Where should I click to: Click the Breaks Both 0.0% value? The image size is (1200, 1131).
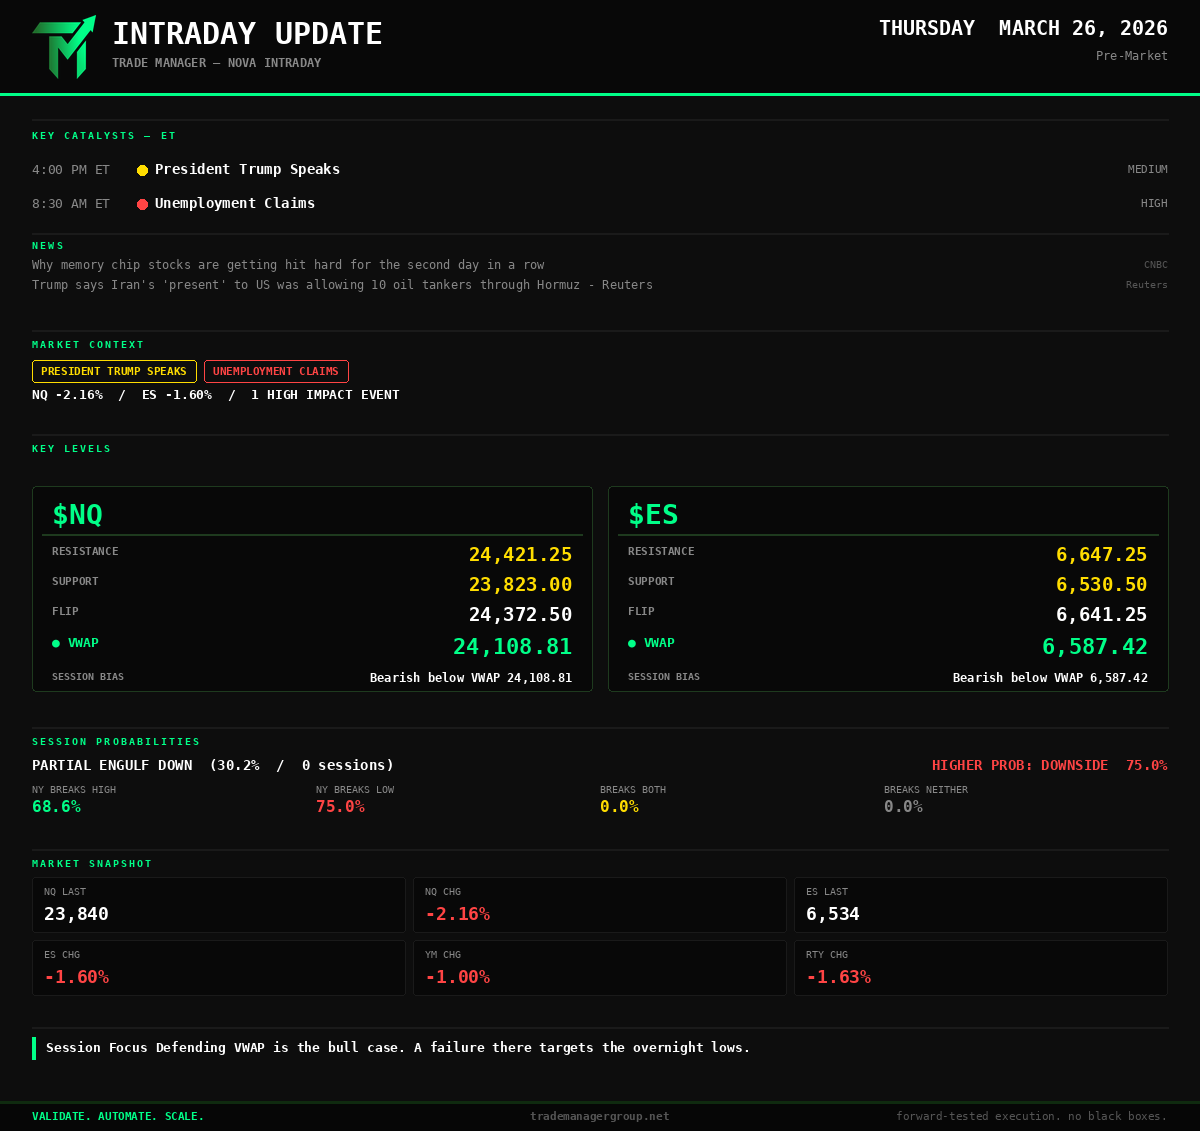619,806
